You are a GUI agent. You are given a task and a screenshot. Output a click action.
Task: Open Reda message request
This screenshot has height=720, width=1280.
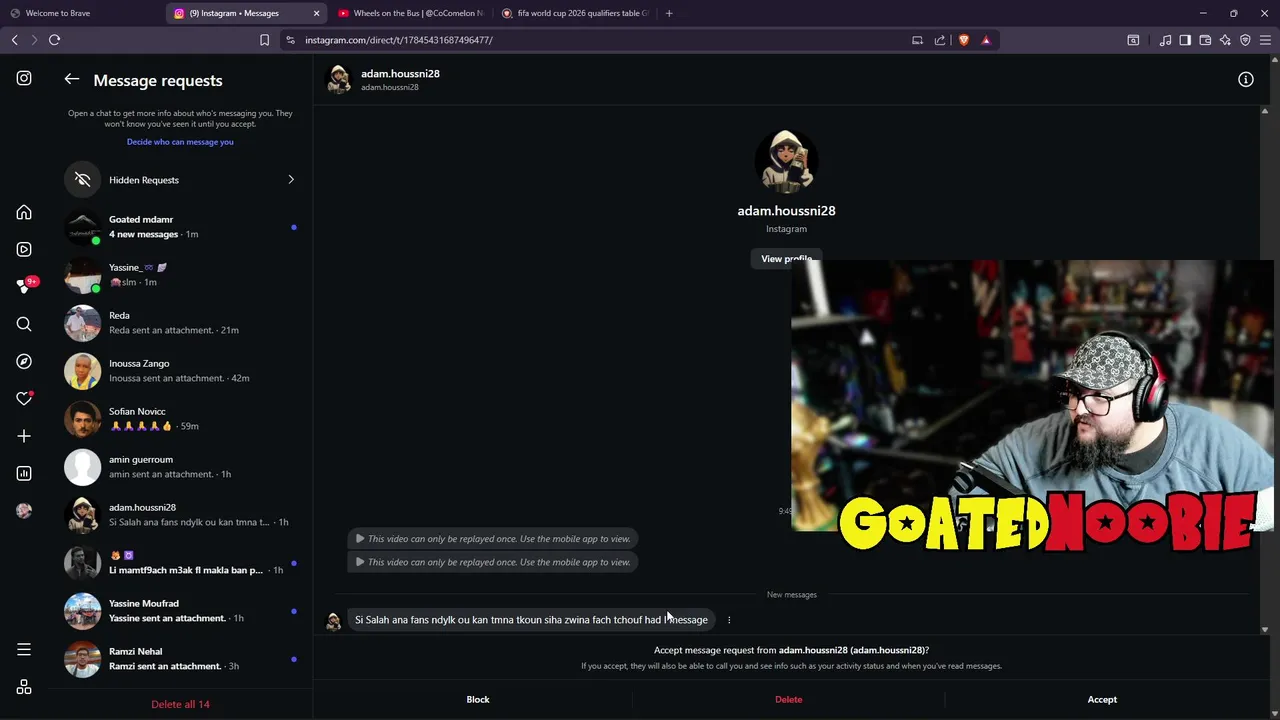coord(180,323)
